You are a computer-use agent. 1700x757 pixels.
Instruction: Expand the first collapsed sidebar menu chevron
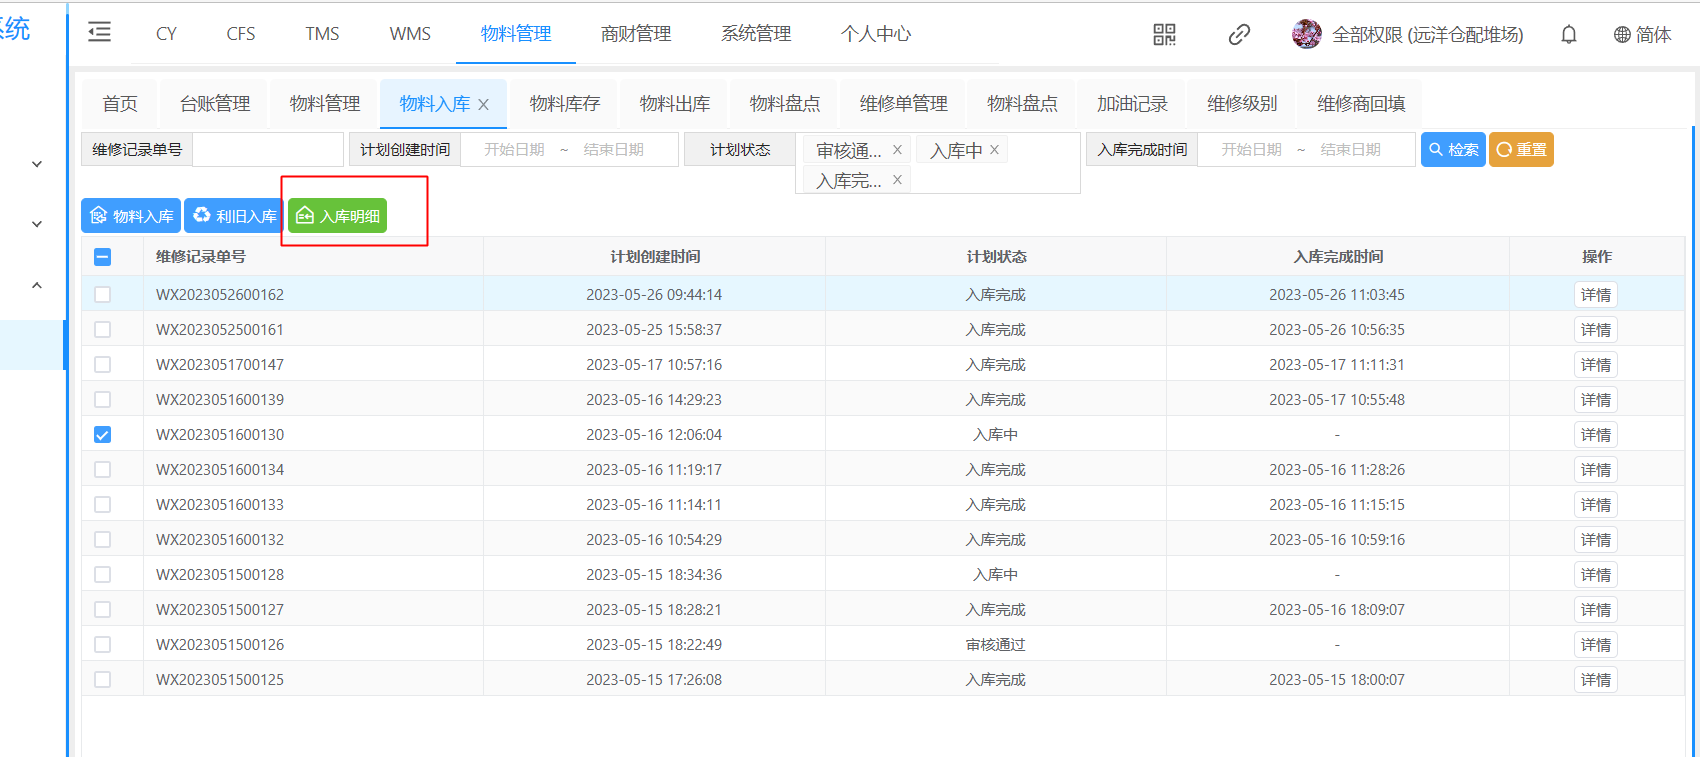(37, 164)
